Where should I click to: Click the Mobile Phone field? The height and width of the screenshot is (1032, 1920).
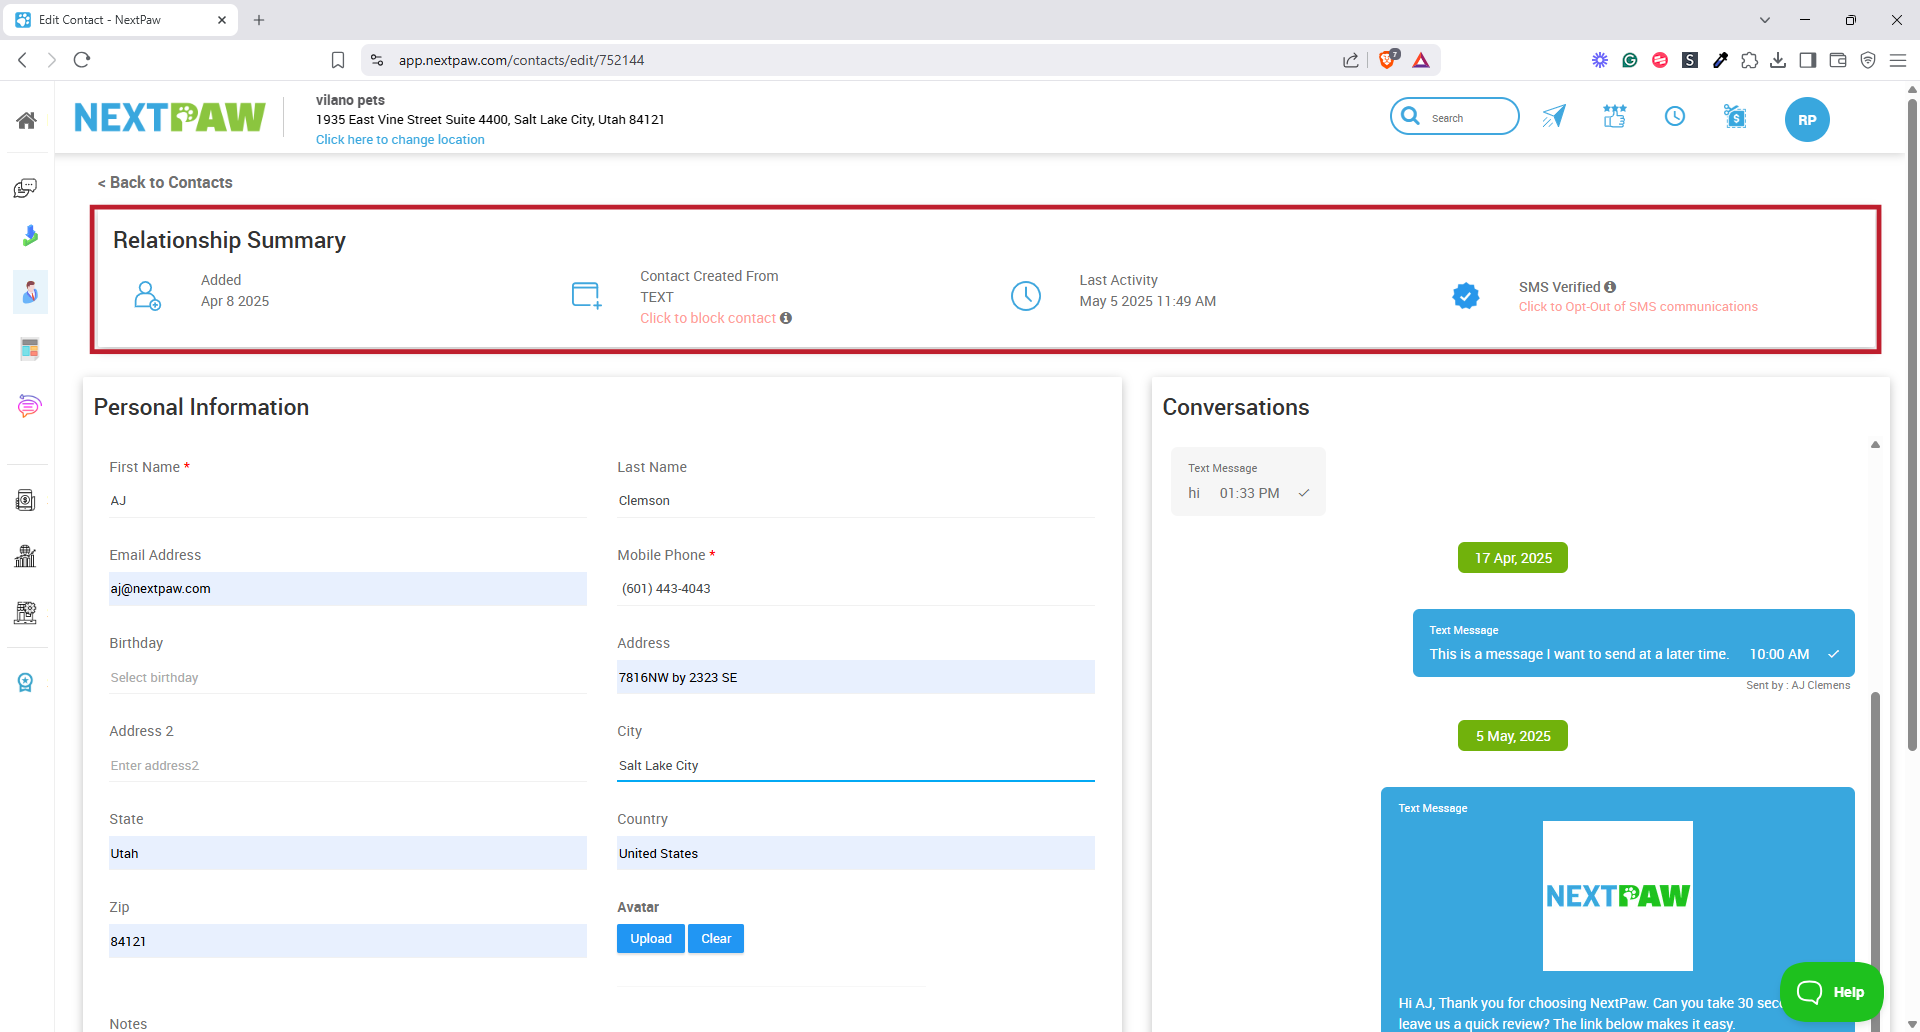(856, 589)
